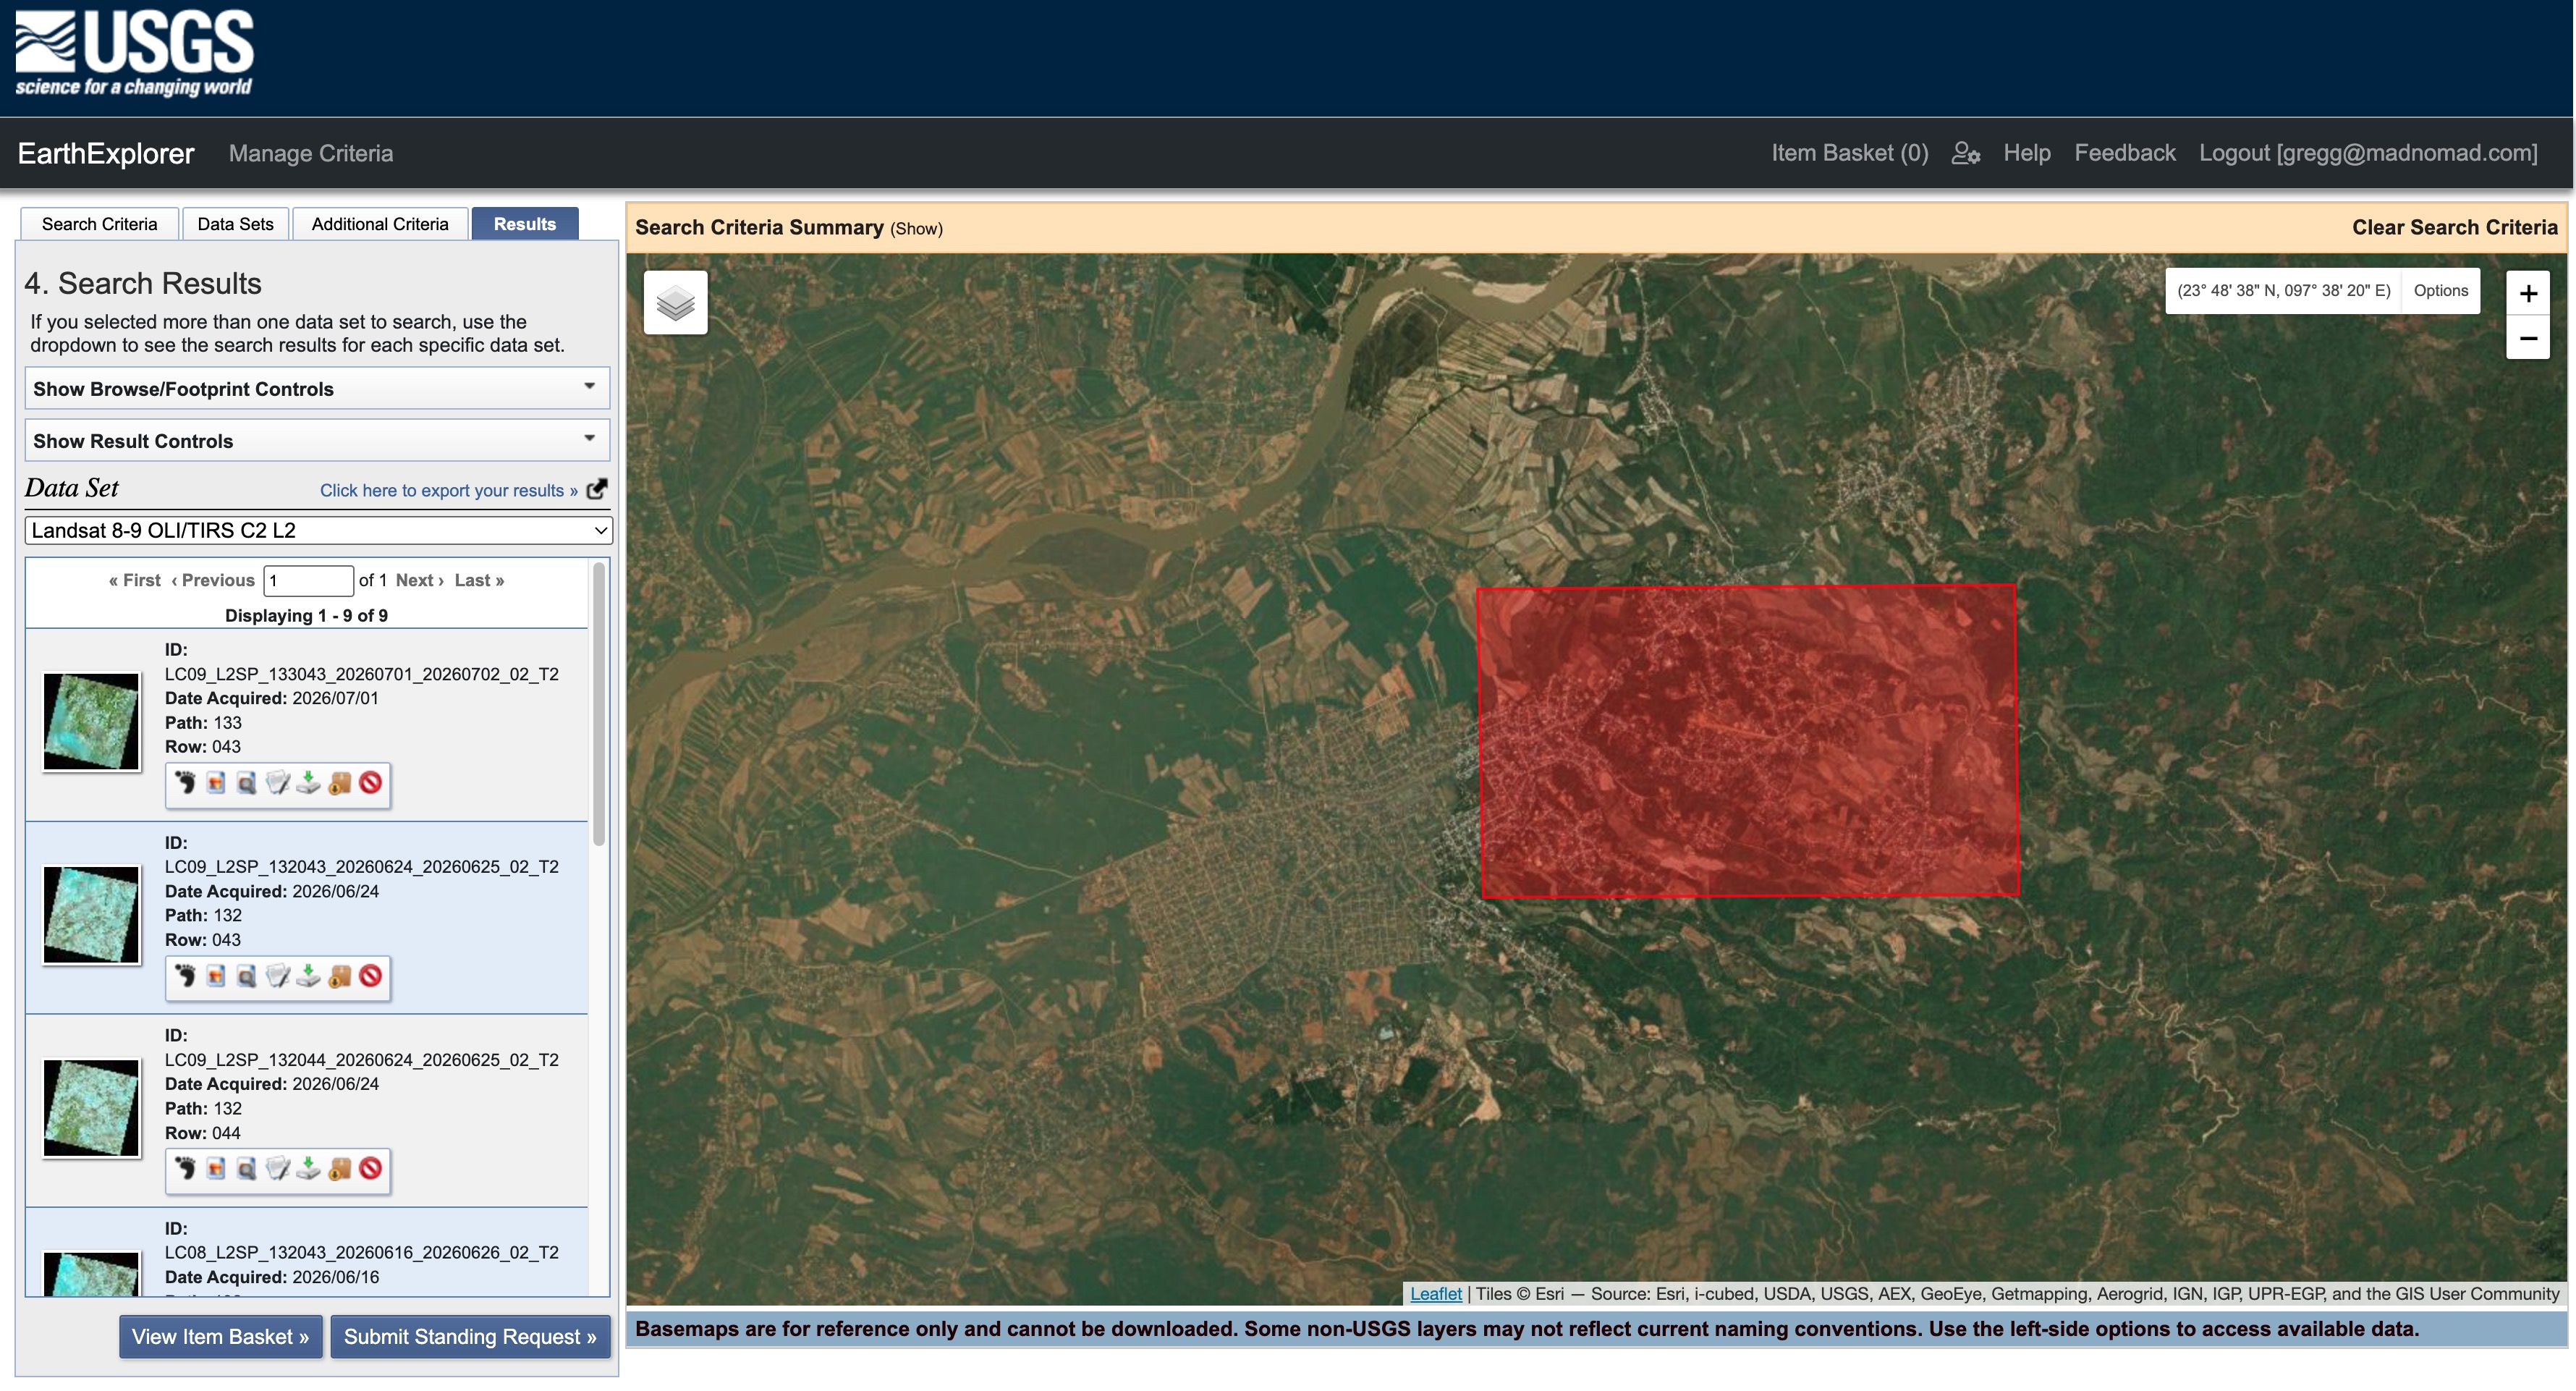Screen dimensions: 2576x1391
Task: Open download options for scene LC09_L2SP_132043
Action: pyautogui.click(x=309, y=976)
